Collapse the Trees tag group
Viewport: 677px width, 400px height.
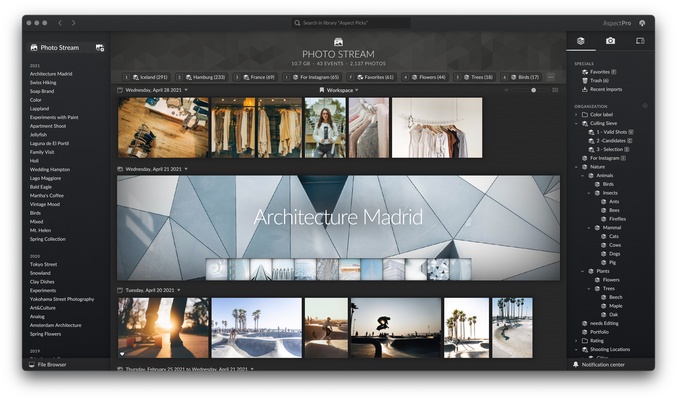point(589,289)
